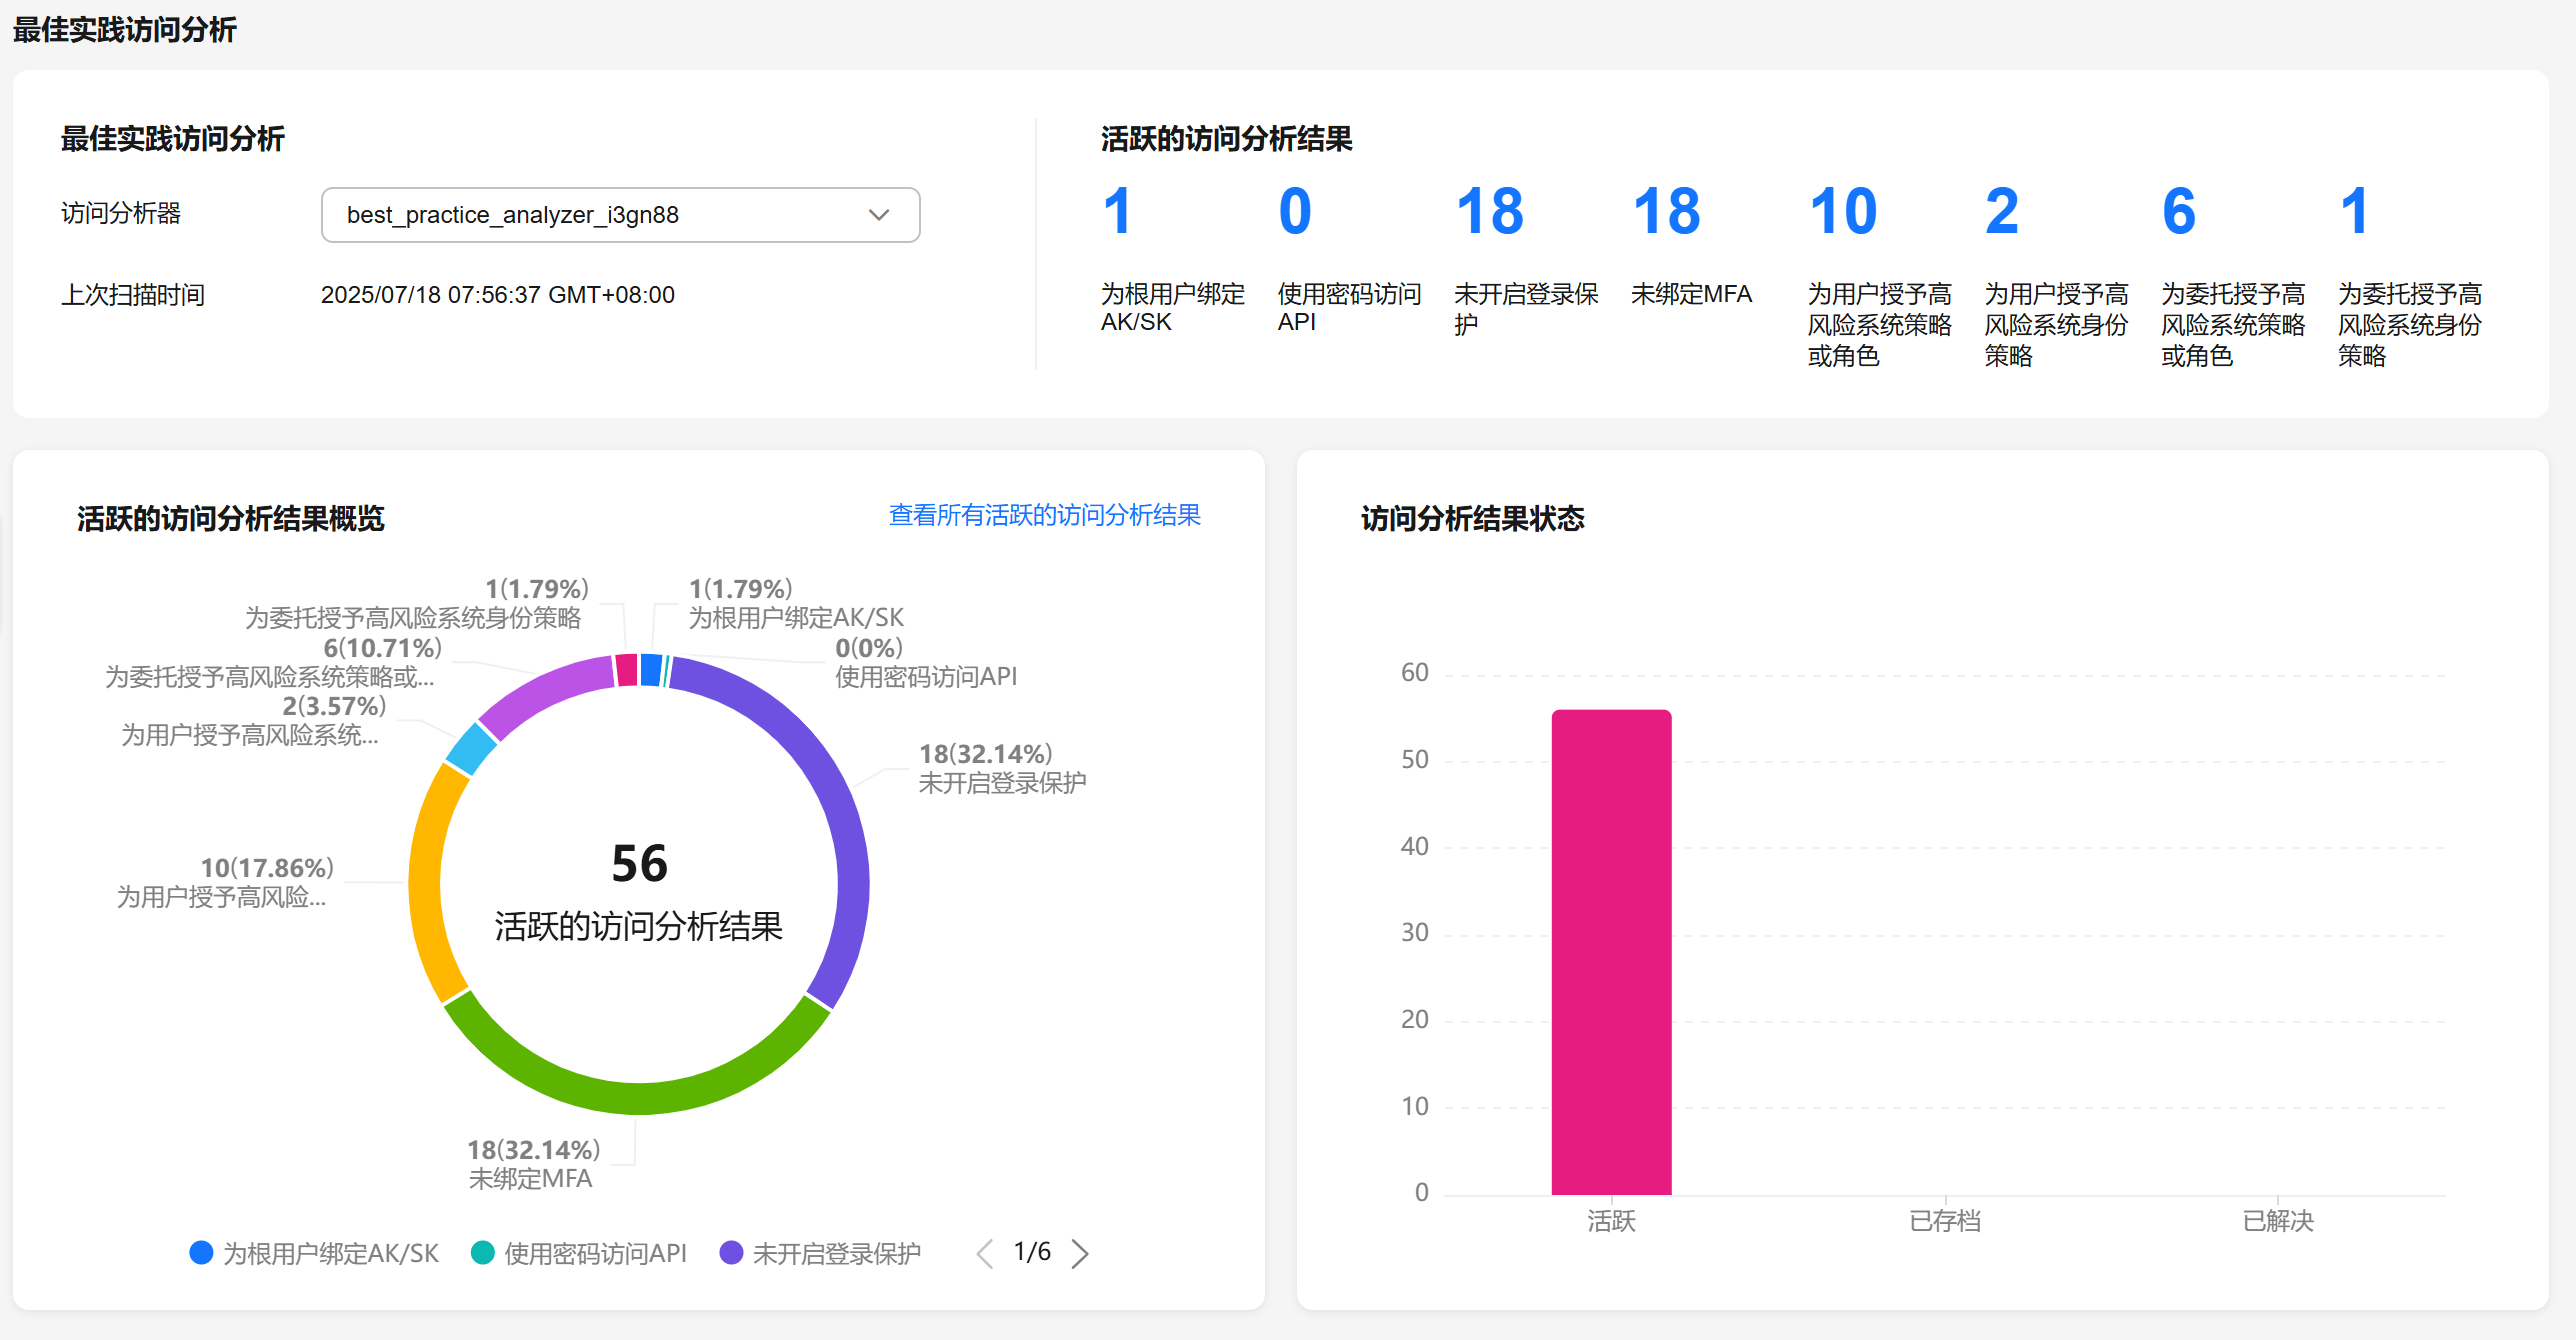Go to previous legend page arrow
The height and width of the screenshot is (1340, 2576).
click(x=985, y=1253)
